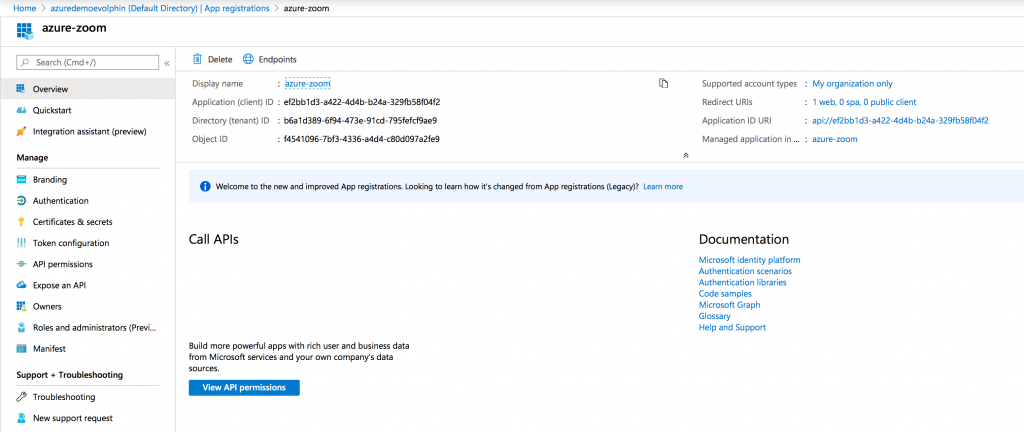Click the API permissions icon
The height and width of the screenshot is (432, 1024).
21,264
